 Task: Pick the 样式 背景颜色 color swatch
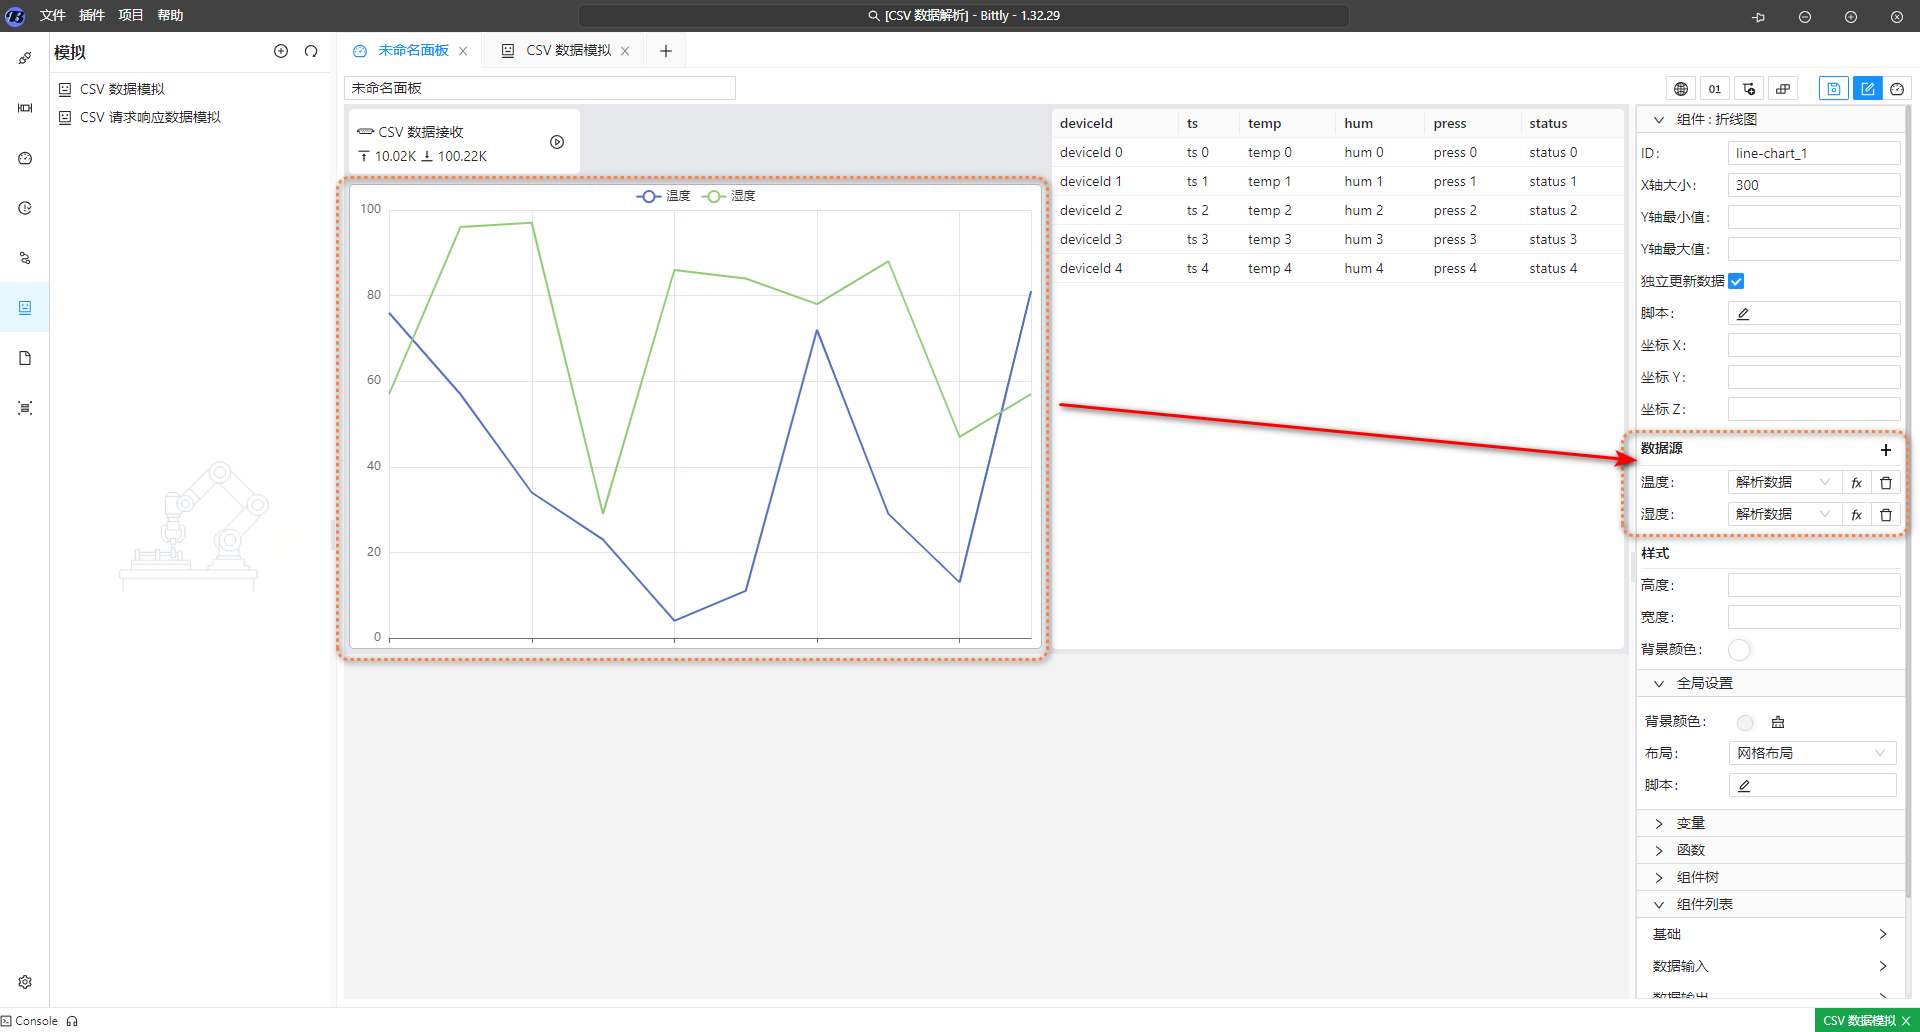[1739, 650]
